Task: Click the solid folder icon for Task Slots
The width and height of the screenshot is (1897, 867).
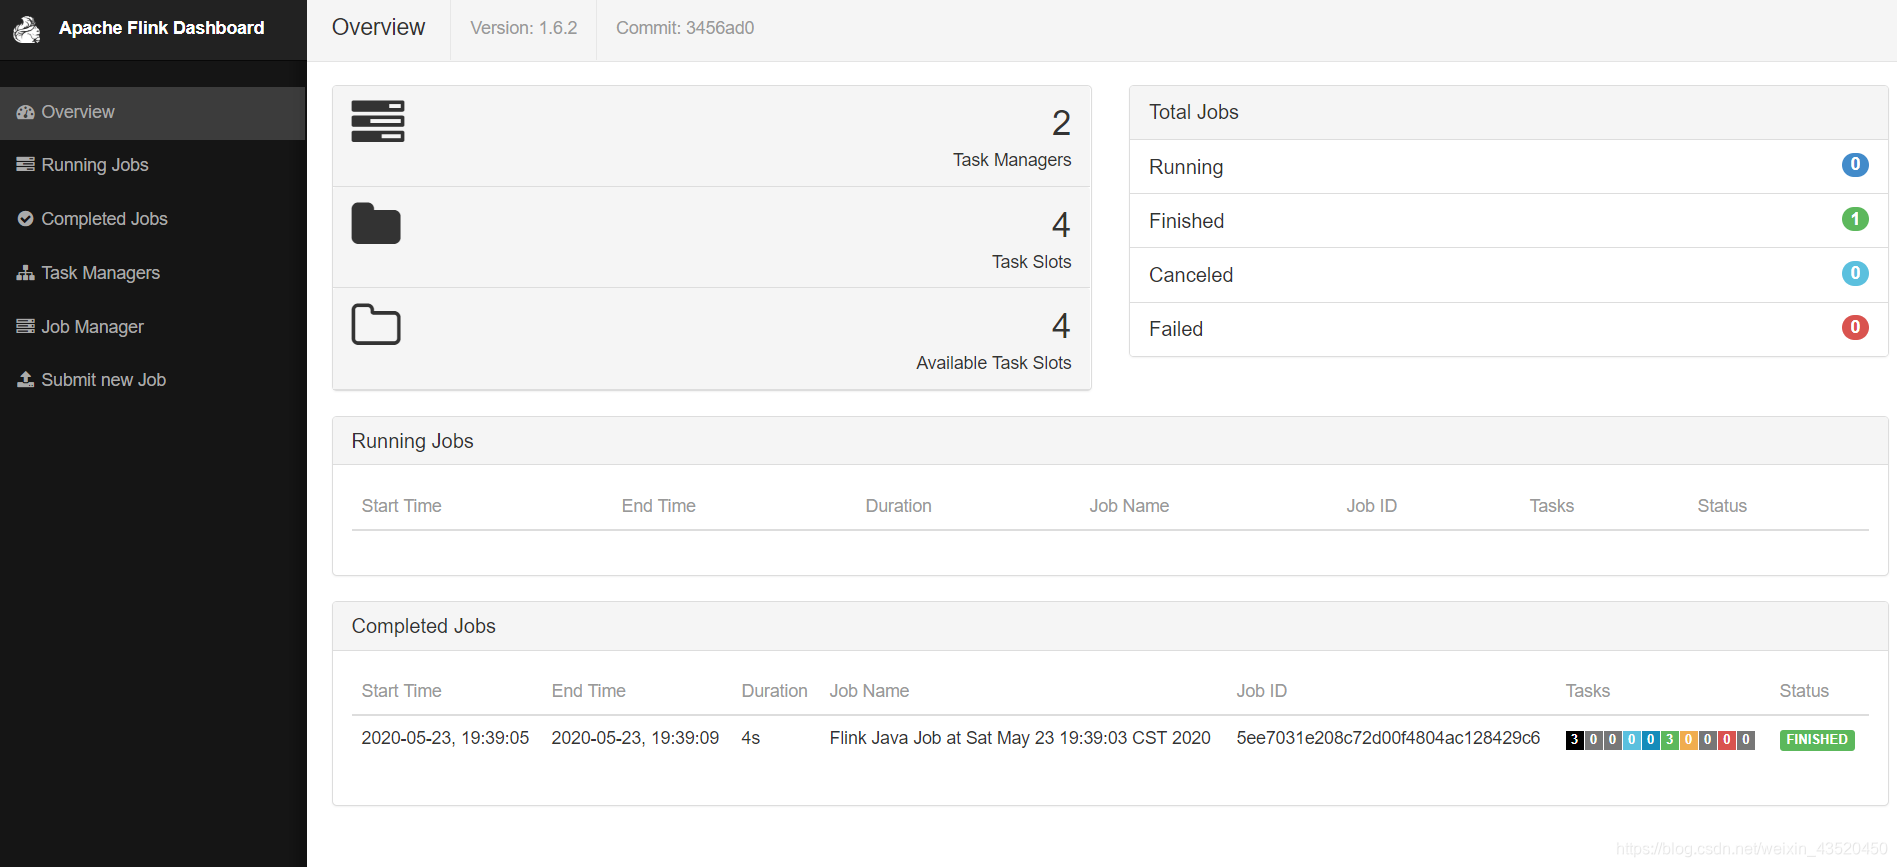Action: click(376, 223)
